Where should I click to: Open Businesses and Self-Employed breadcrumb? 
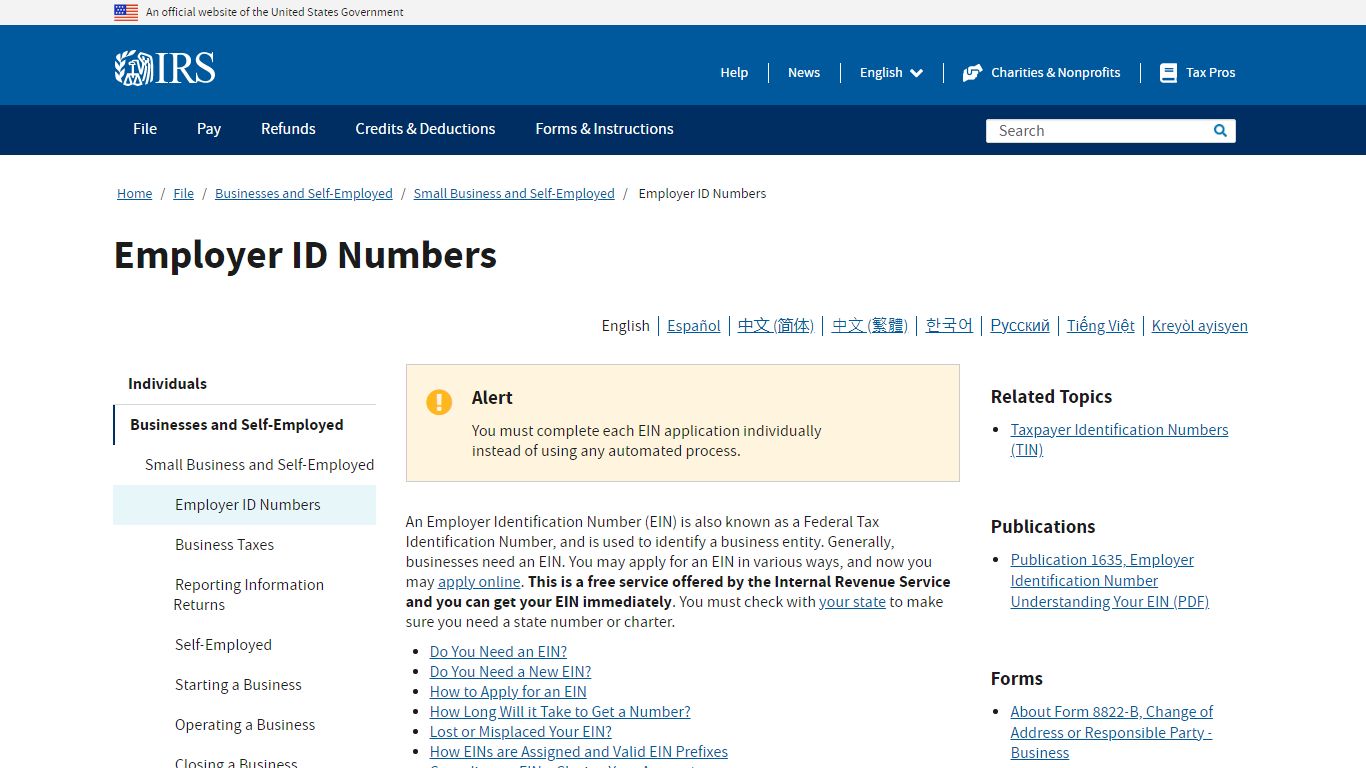point(304,194)
